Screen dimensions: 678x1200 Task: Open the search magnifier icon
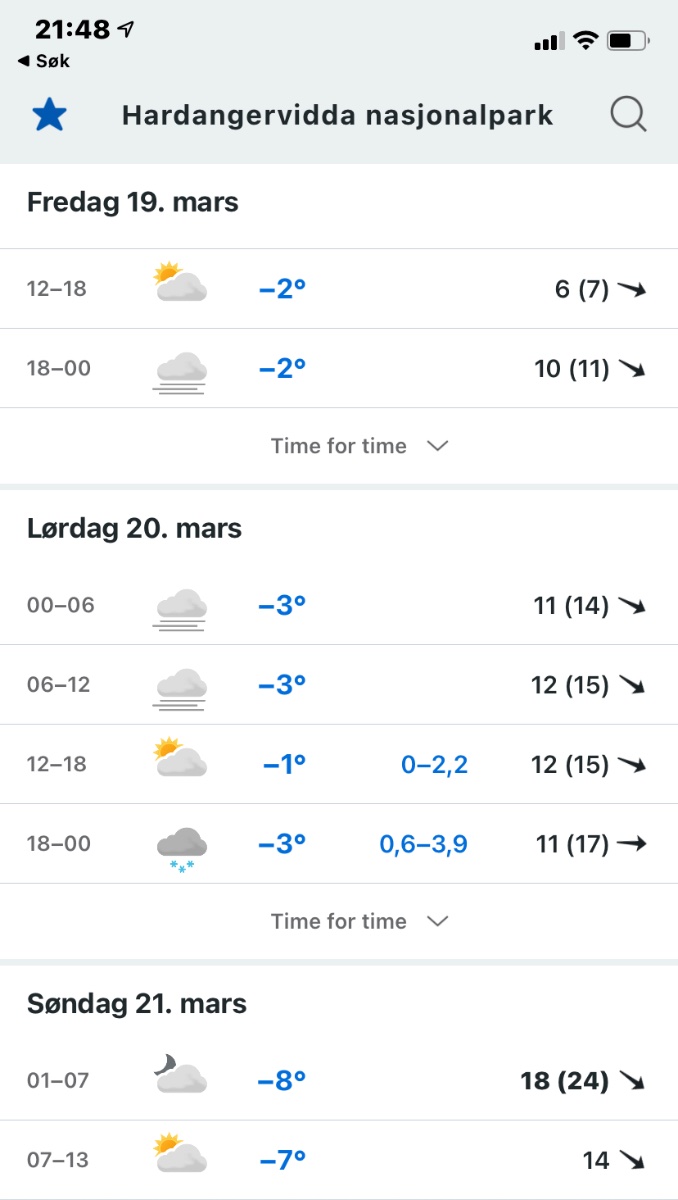(x=628, y=115)
